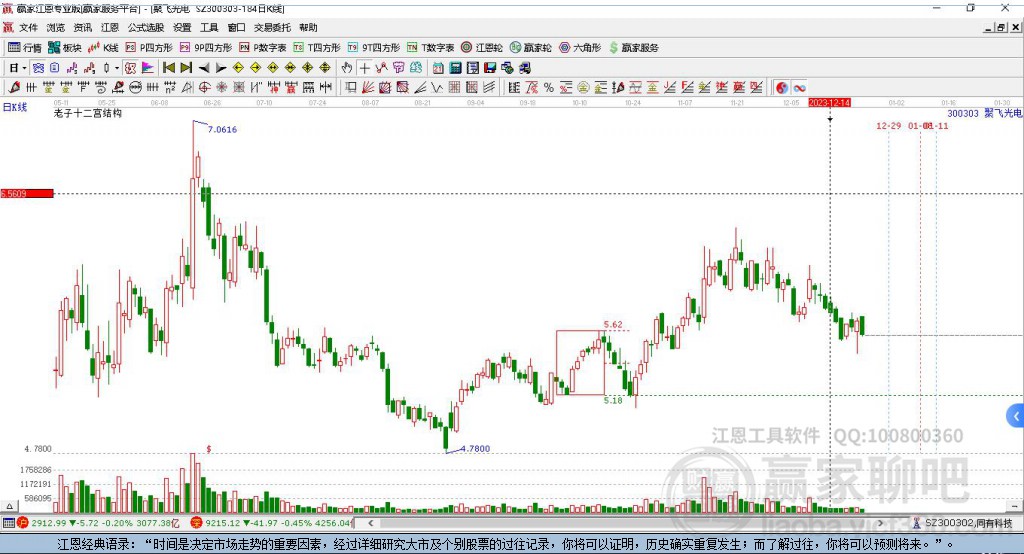Image resolution: width=1024 pixels, height=554 pixels.
Task: Click the 日K线 period label
Action: pyautogui.click(x=15, y=107)
